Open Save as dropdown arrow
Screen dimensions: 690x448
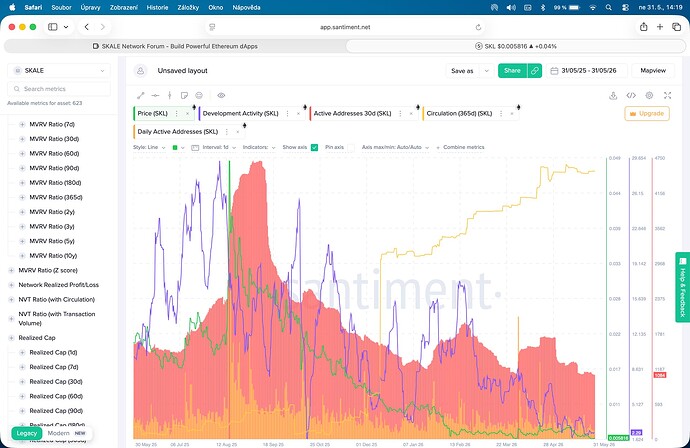pyautogui.click(x=486, y=71)
